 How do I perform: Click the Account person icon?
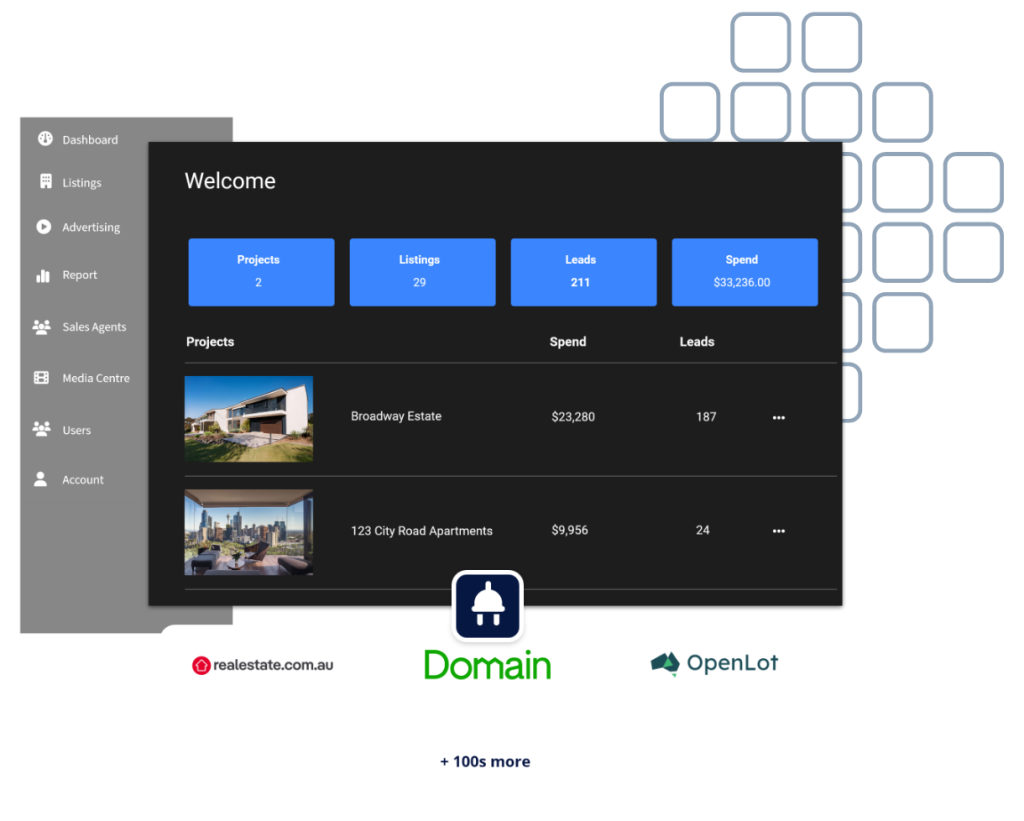[40, 479]
